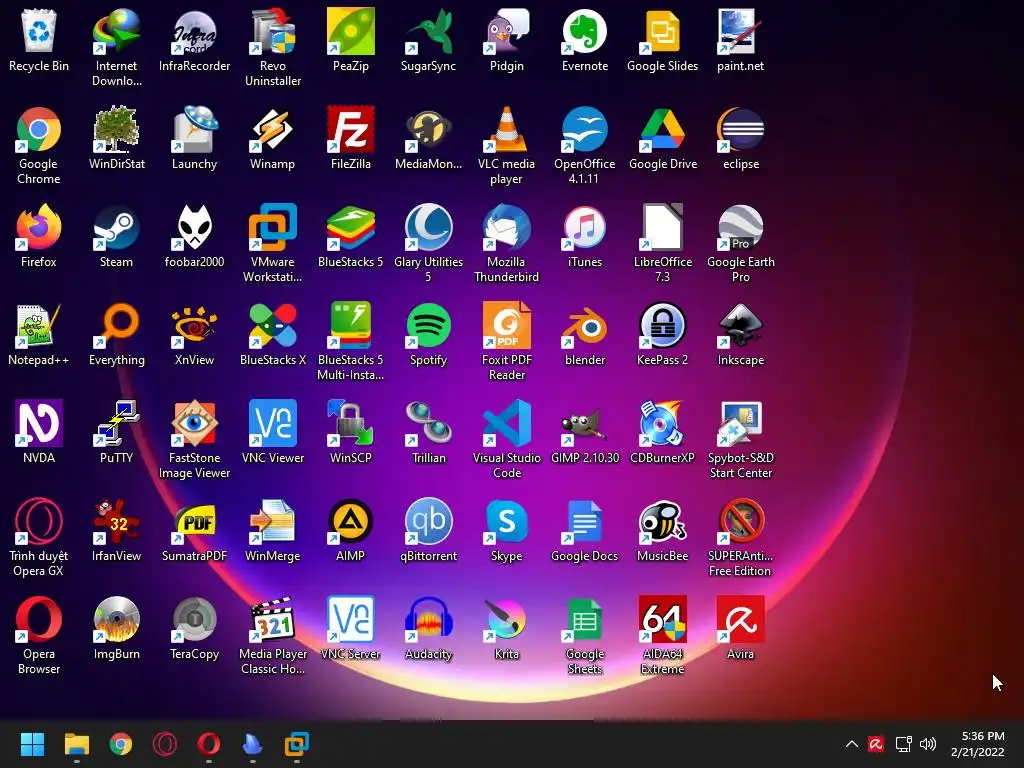Select the Firefox desktop icon

click(x=39, y=227)
